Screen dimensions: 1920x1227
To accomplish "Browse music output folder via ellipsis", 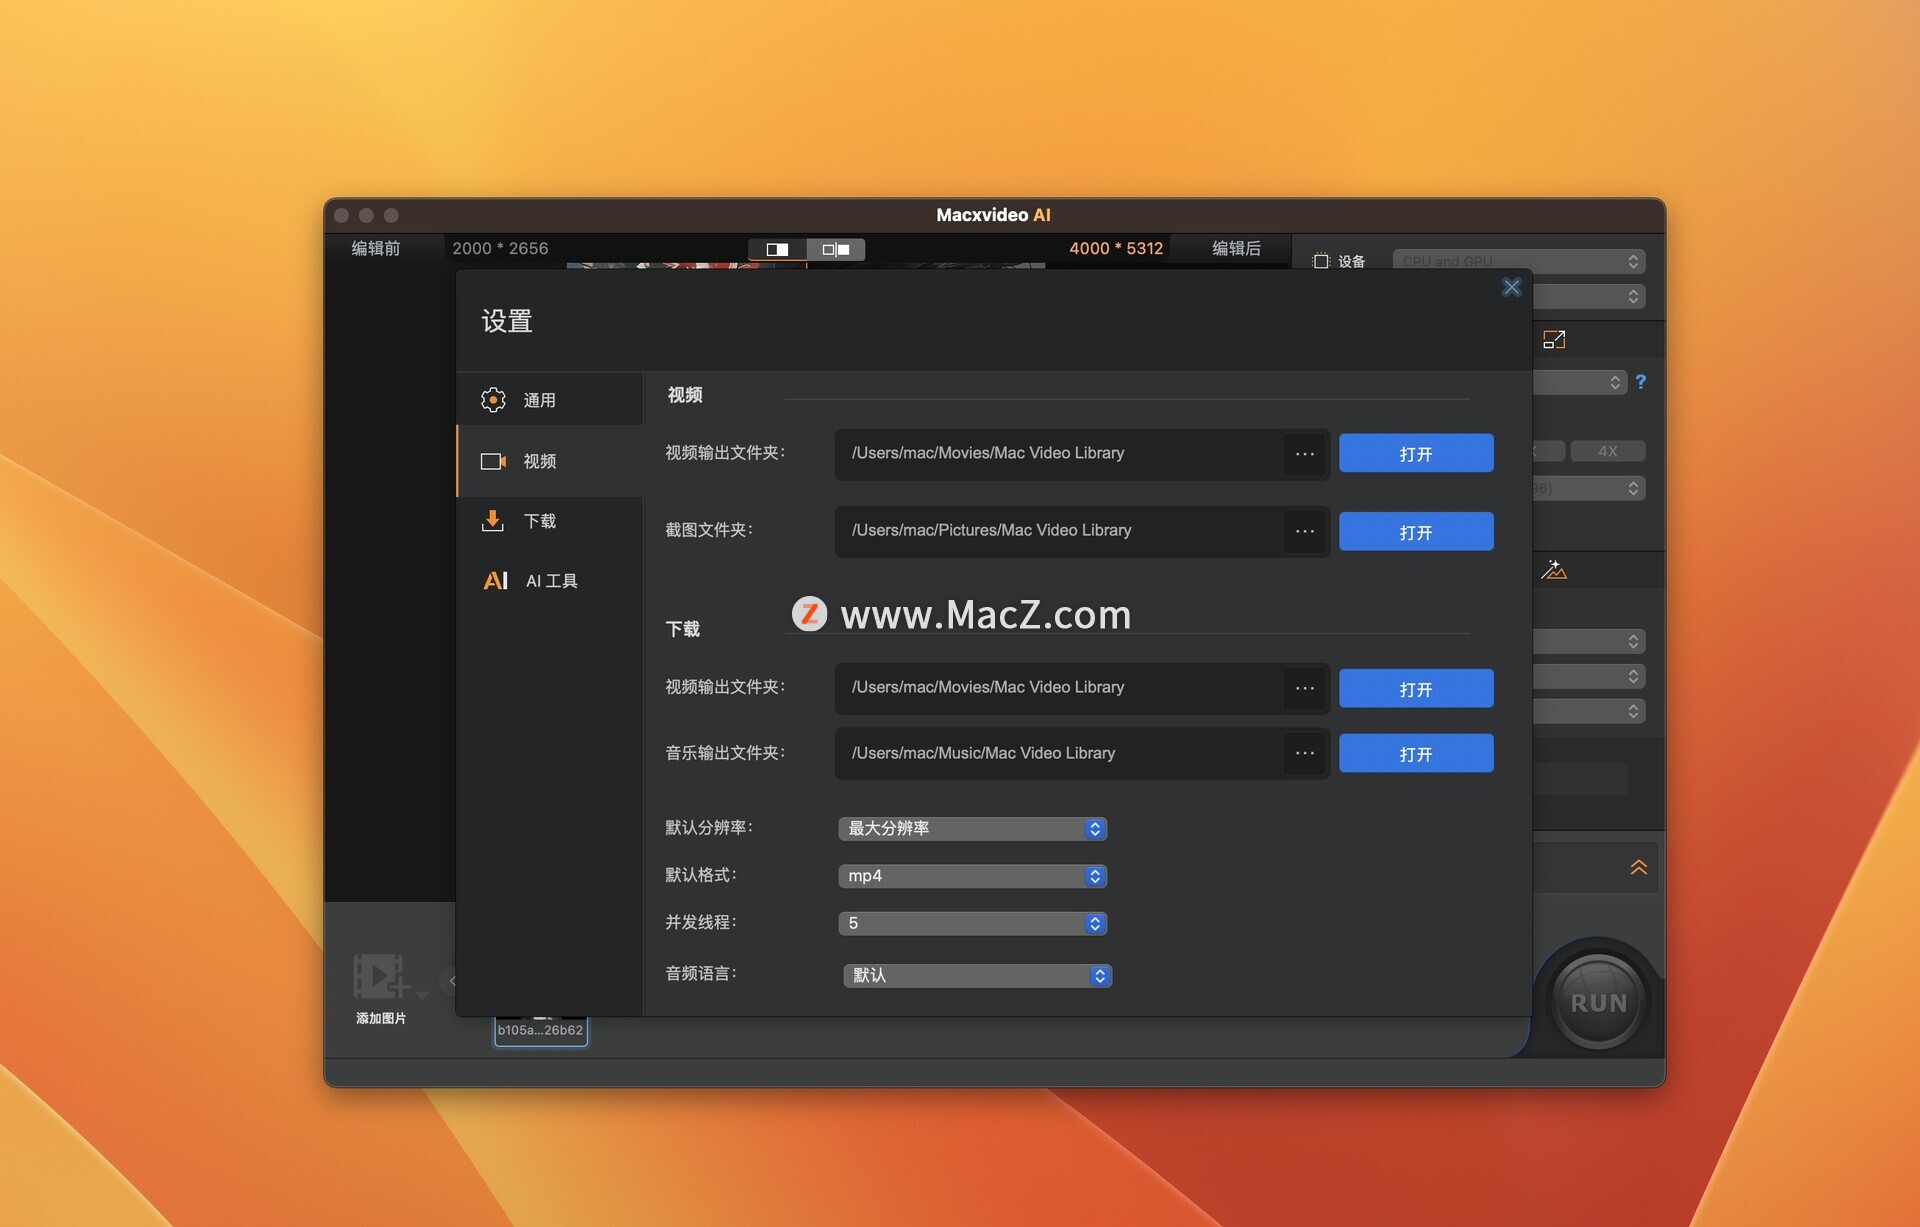I will (1305, 753).
